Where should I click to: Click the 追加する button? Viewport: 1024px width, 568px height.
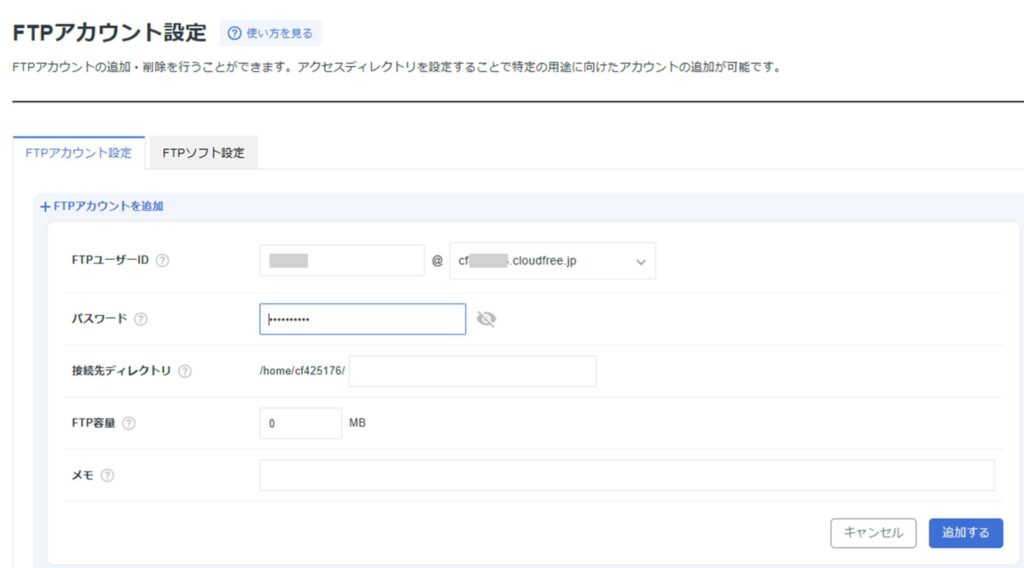pyautogui.click(x=965, y=533)
